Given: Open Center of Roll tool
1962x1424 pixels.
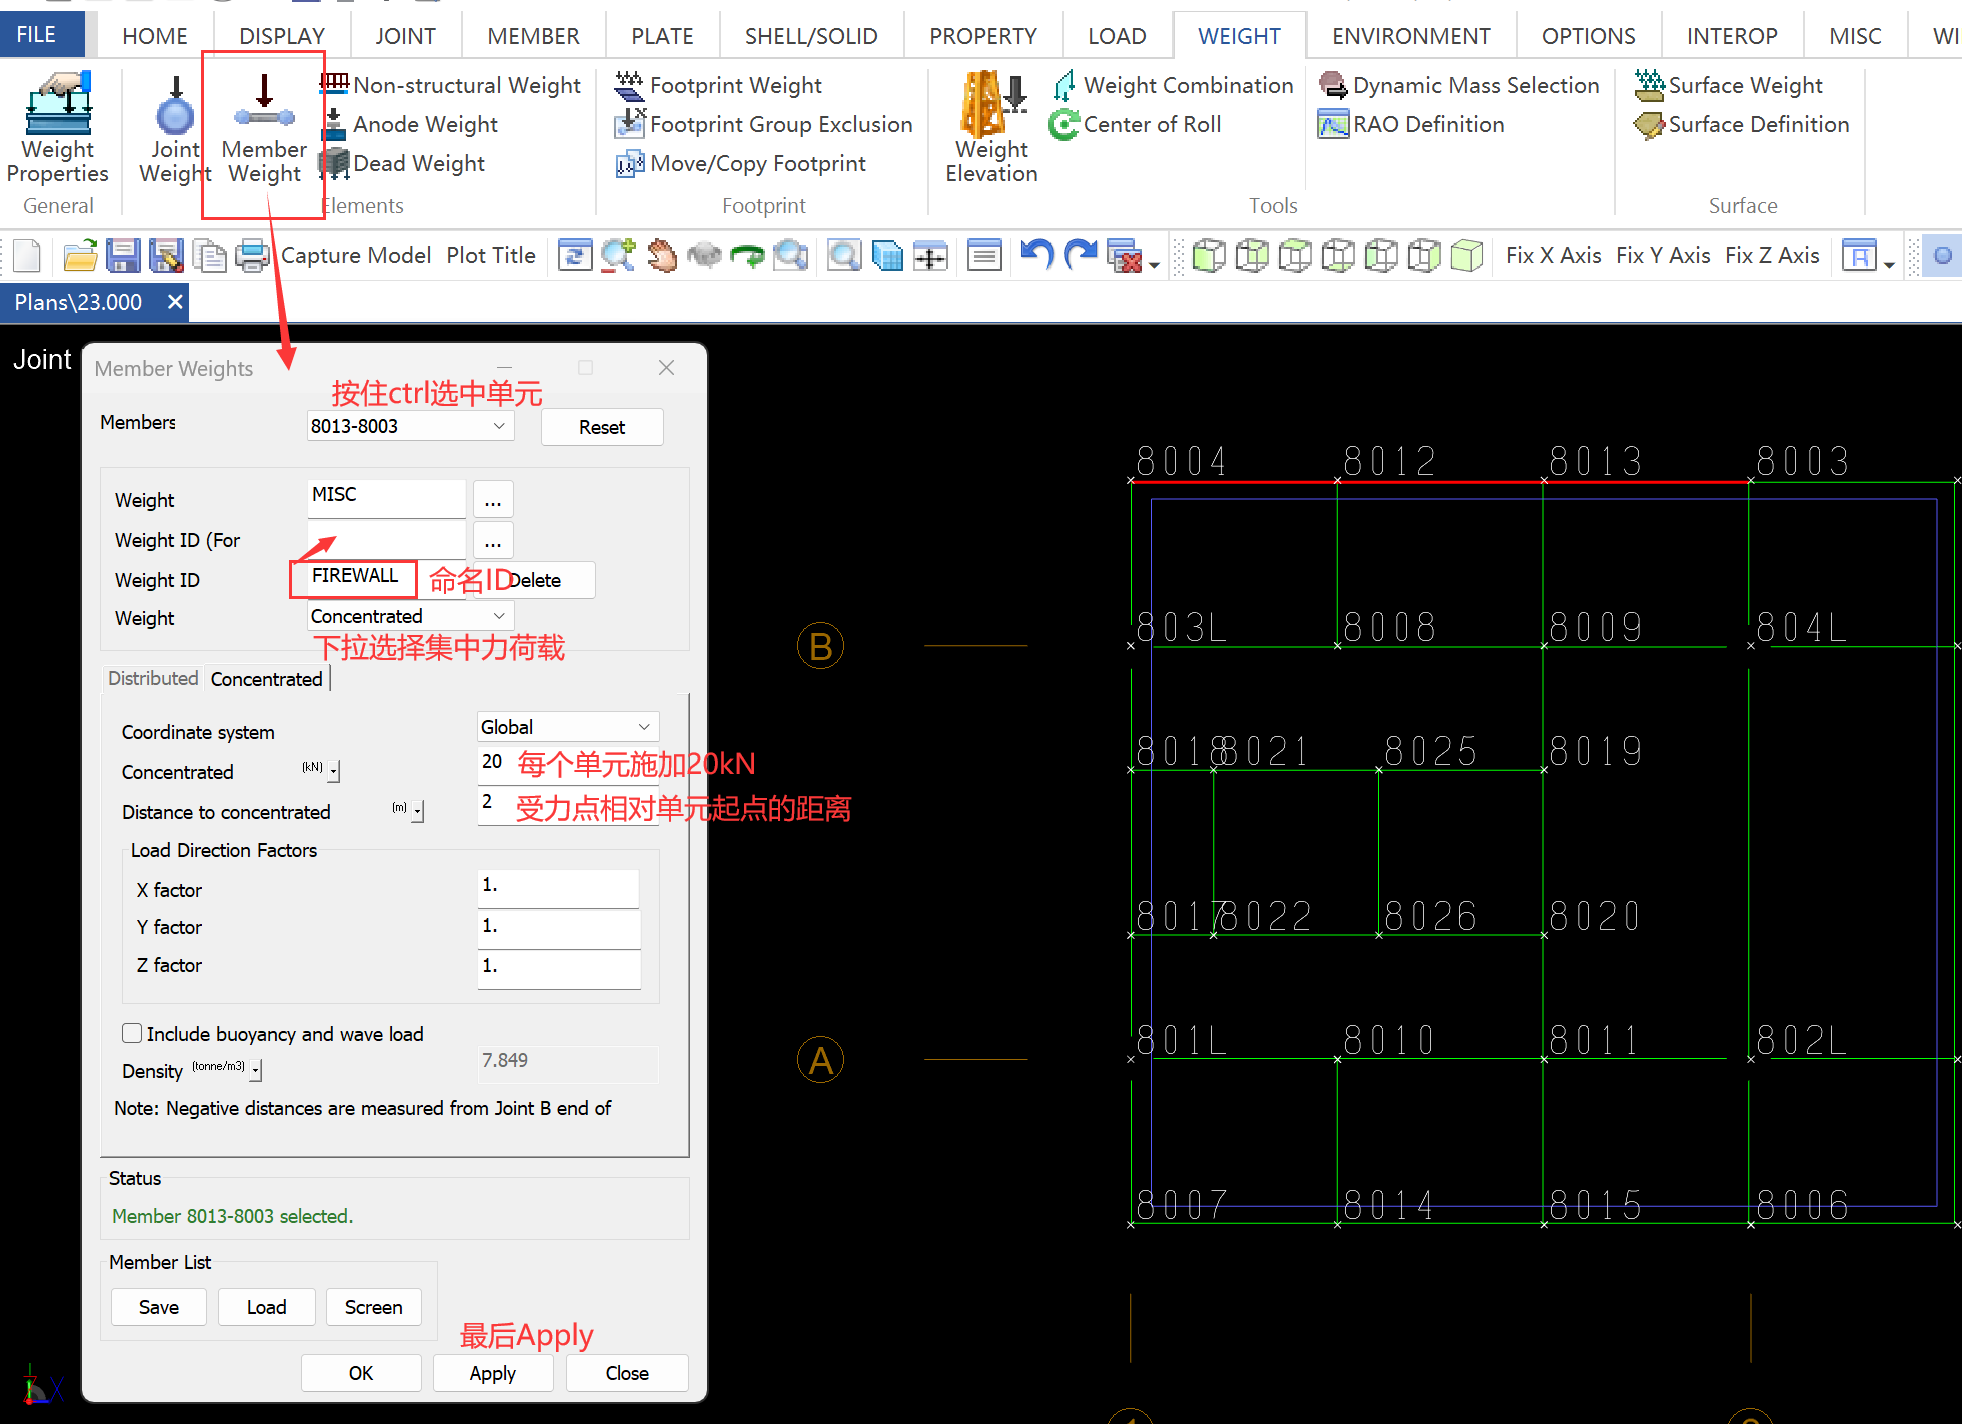Looking at the screenshot, I should [x=1134, y=125].
